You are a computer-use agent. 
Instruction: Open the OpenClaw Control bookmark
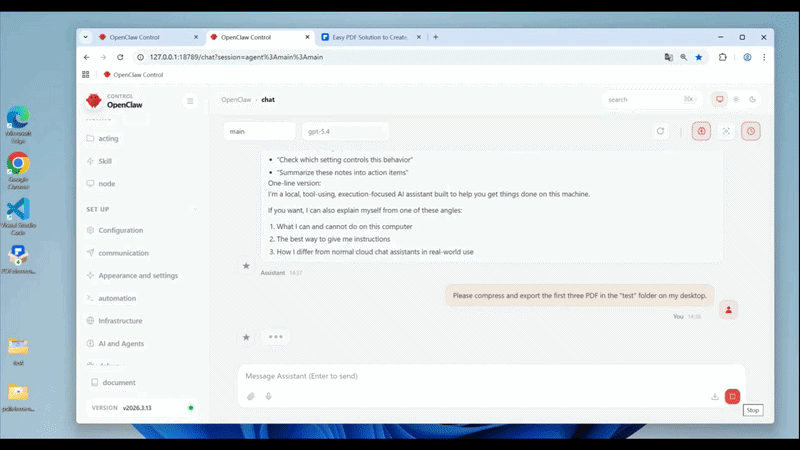pos(133,74)
